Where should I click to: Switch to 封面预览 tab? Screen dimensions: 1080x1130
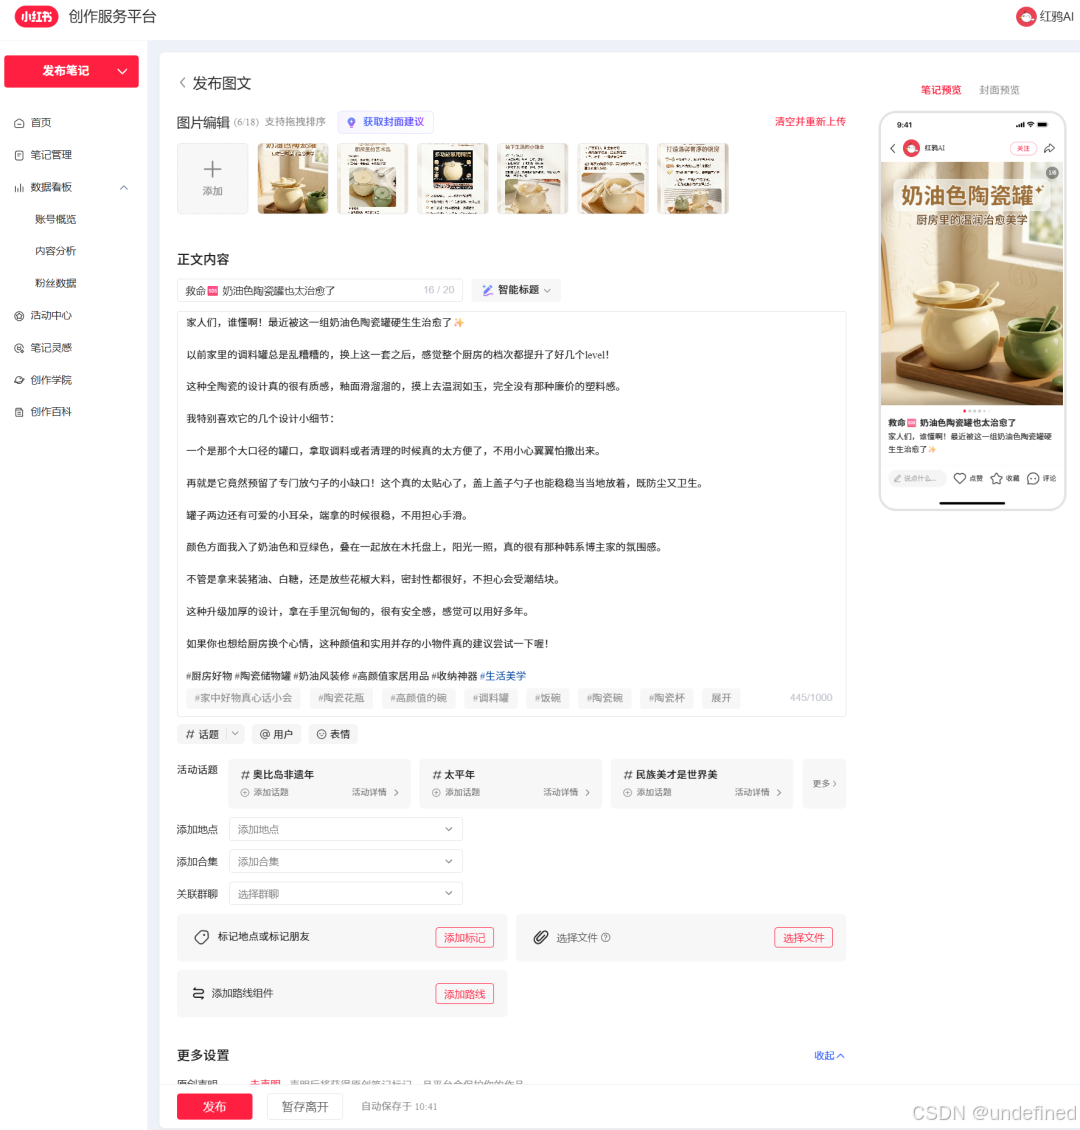tap(999, 90)
